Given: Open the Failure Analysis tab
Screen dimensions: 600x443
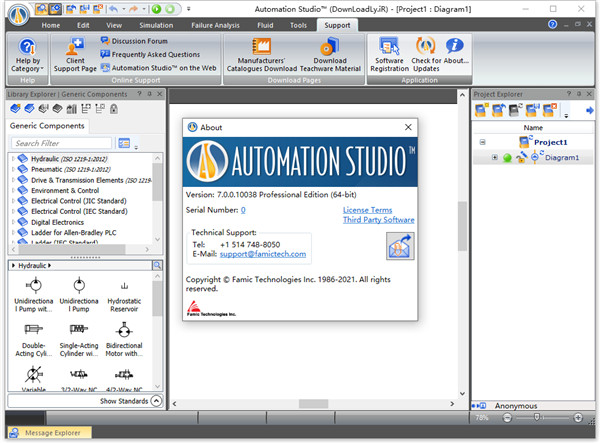Looking at the screenshot, I should pos(214,24).
